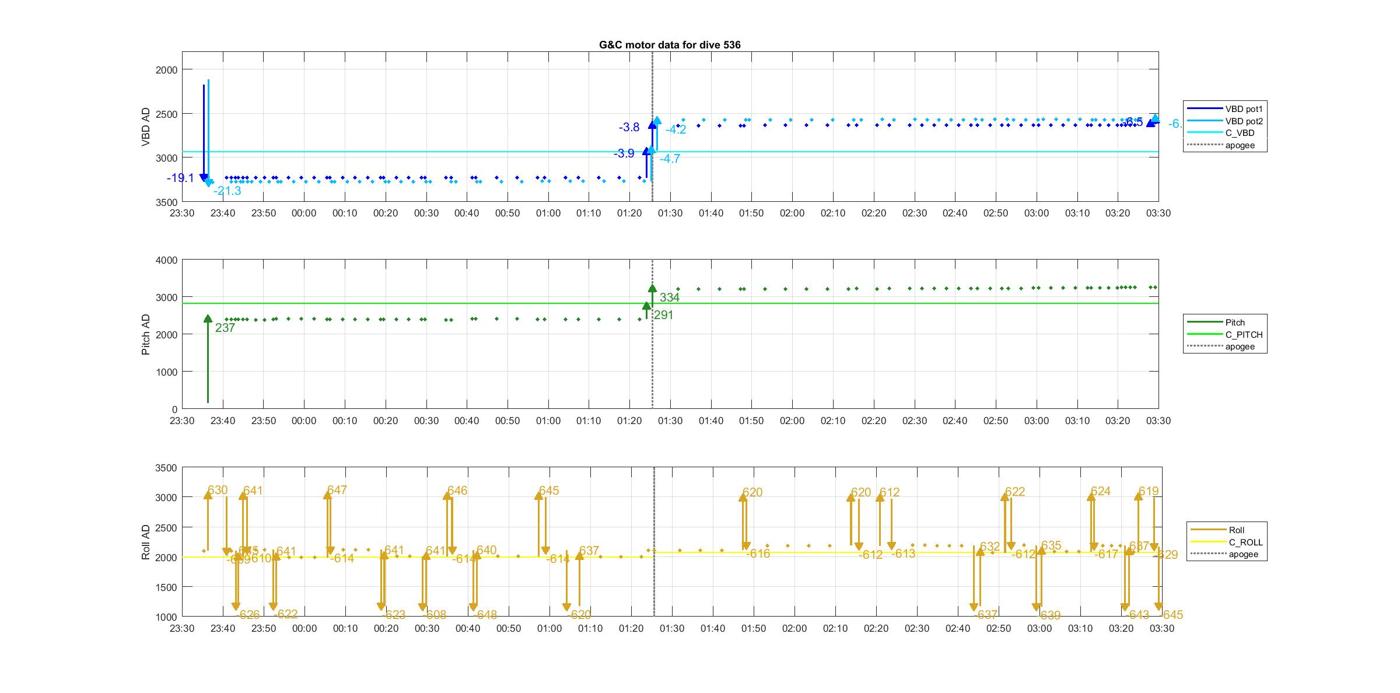This screenshot has width=1400, height=693.
Task: Click the '4000' tick on the Pitch axis
Action: [166, 260]
